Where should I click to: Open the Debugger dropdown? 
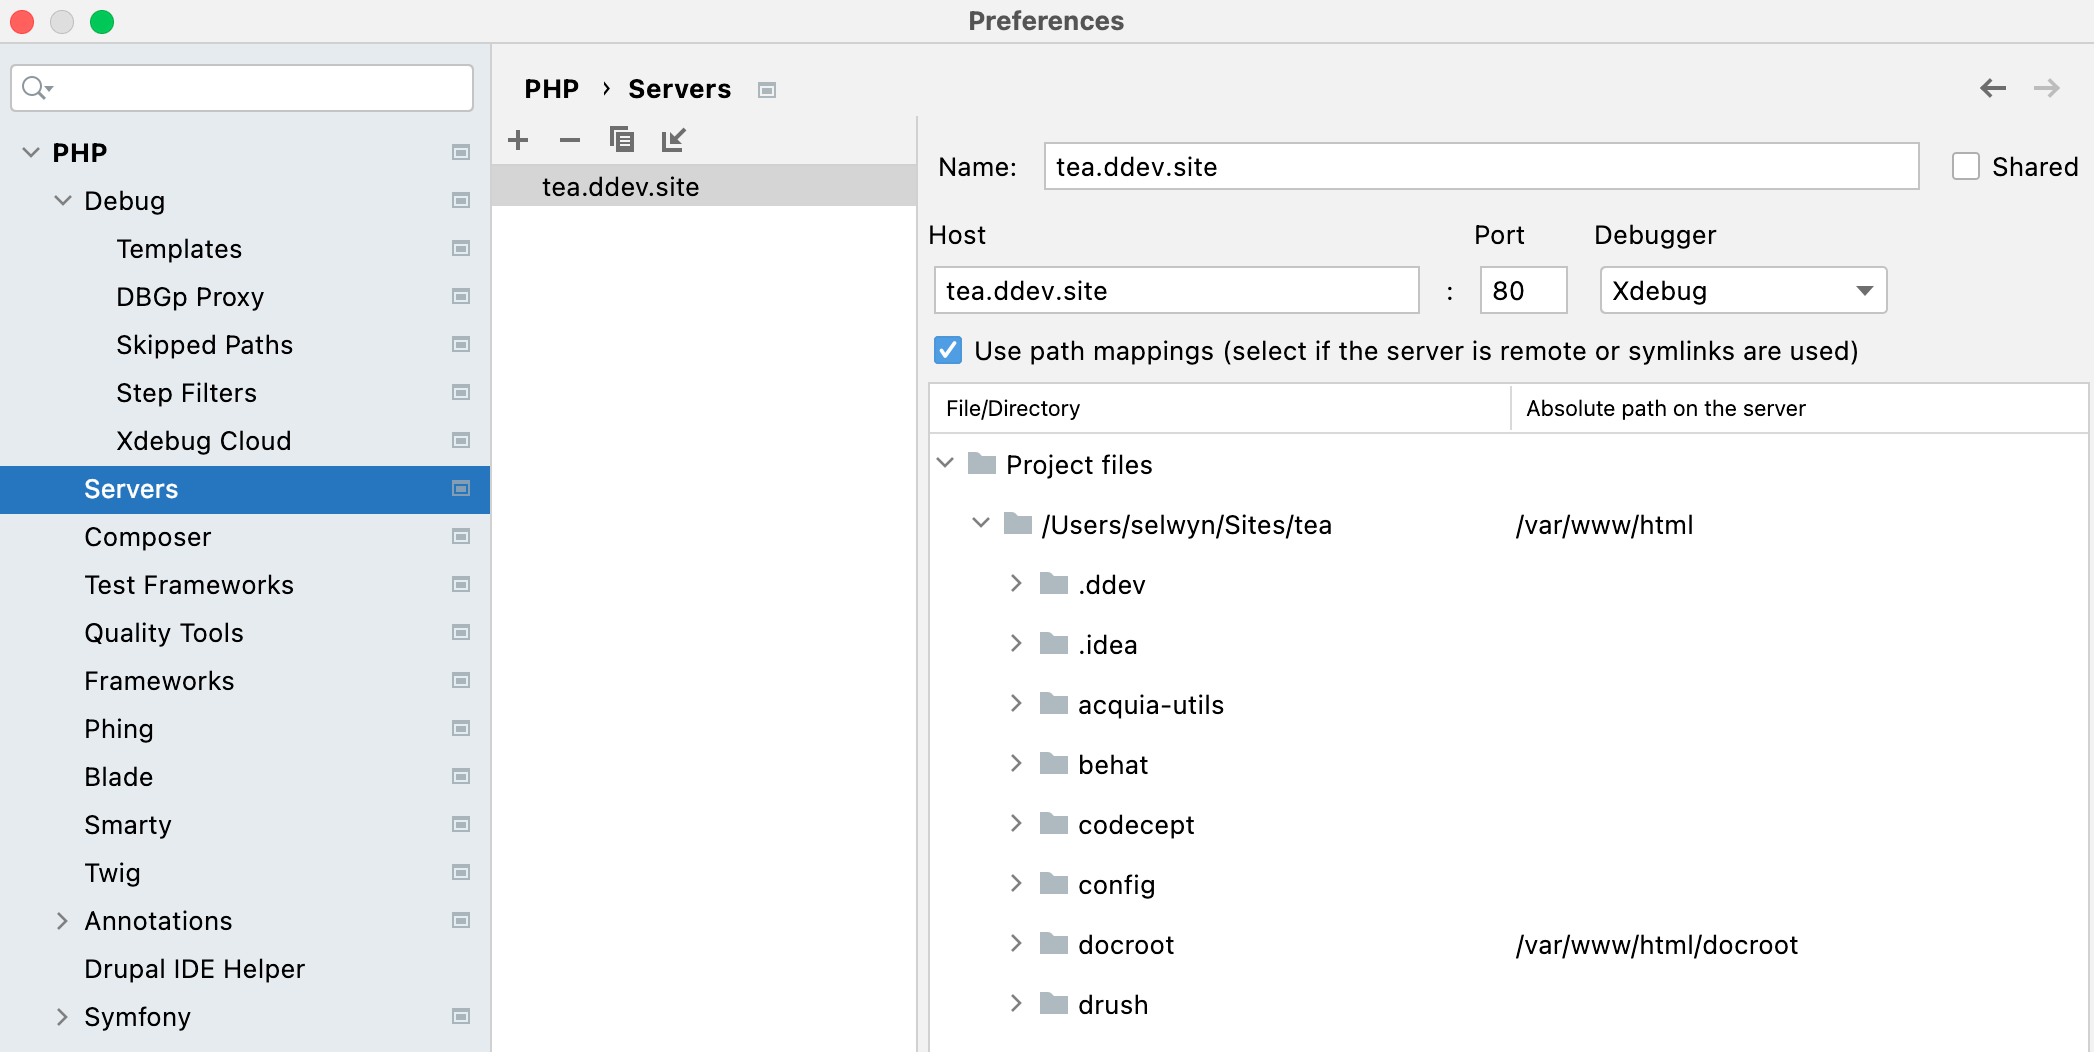click(1743, 290)
